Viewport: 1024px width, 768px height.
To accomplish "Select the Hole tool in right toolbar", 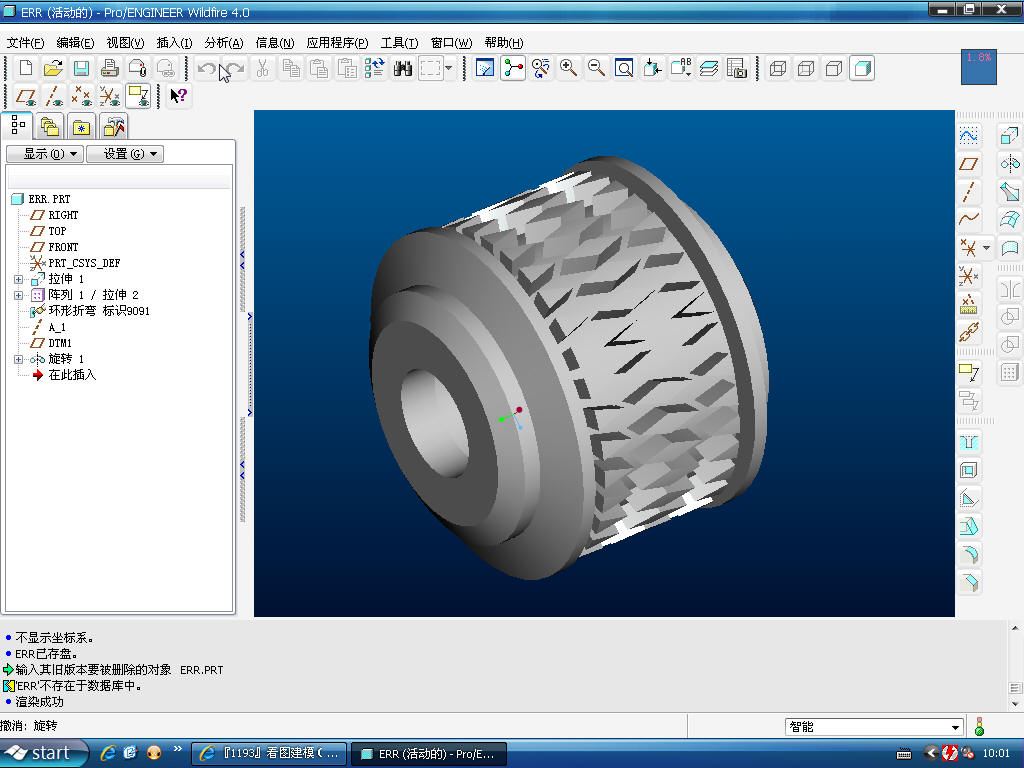I will (968, 443).
